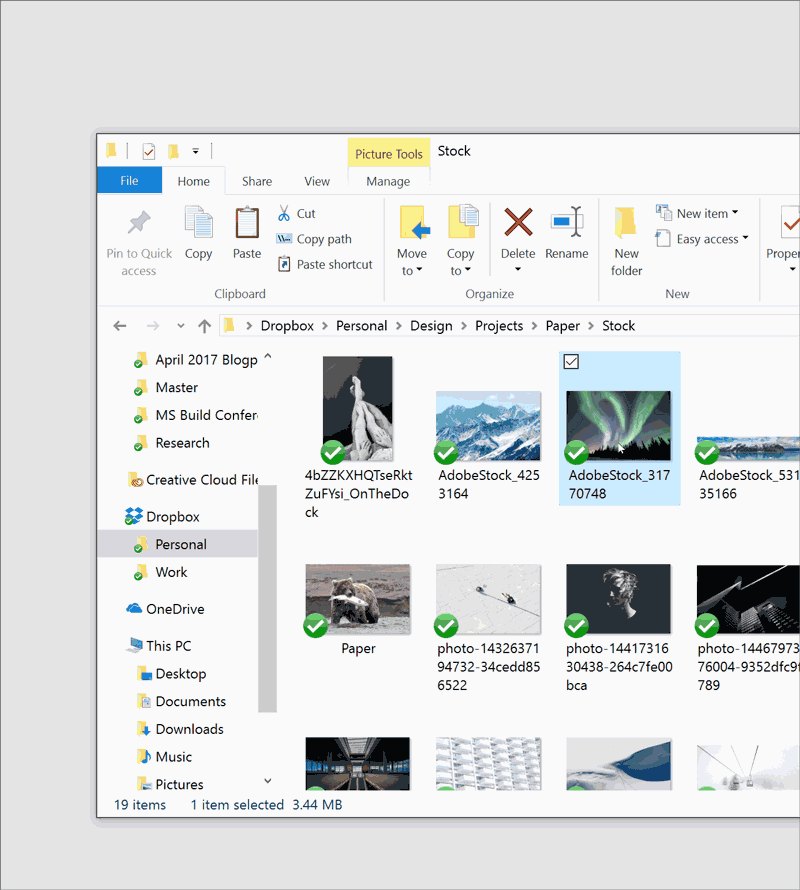Click Dropbox in the address path
The image size is (800, 890).
(x=287, y=326)
